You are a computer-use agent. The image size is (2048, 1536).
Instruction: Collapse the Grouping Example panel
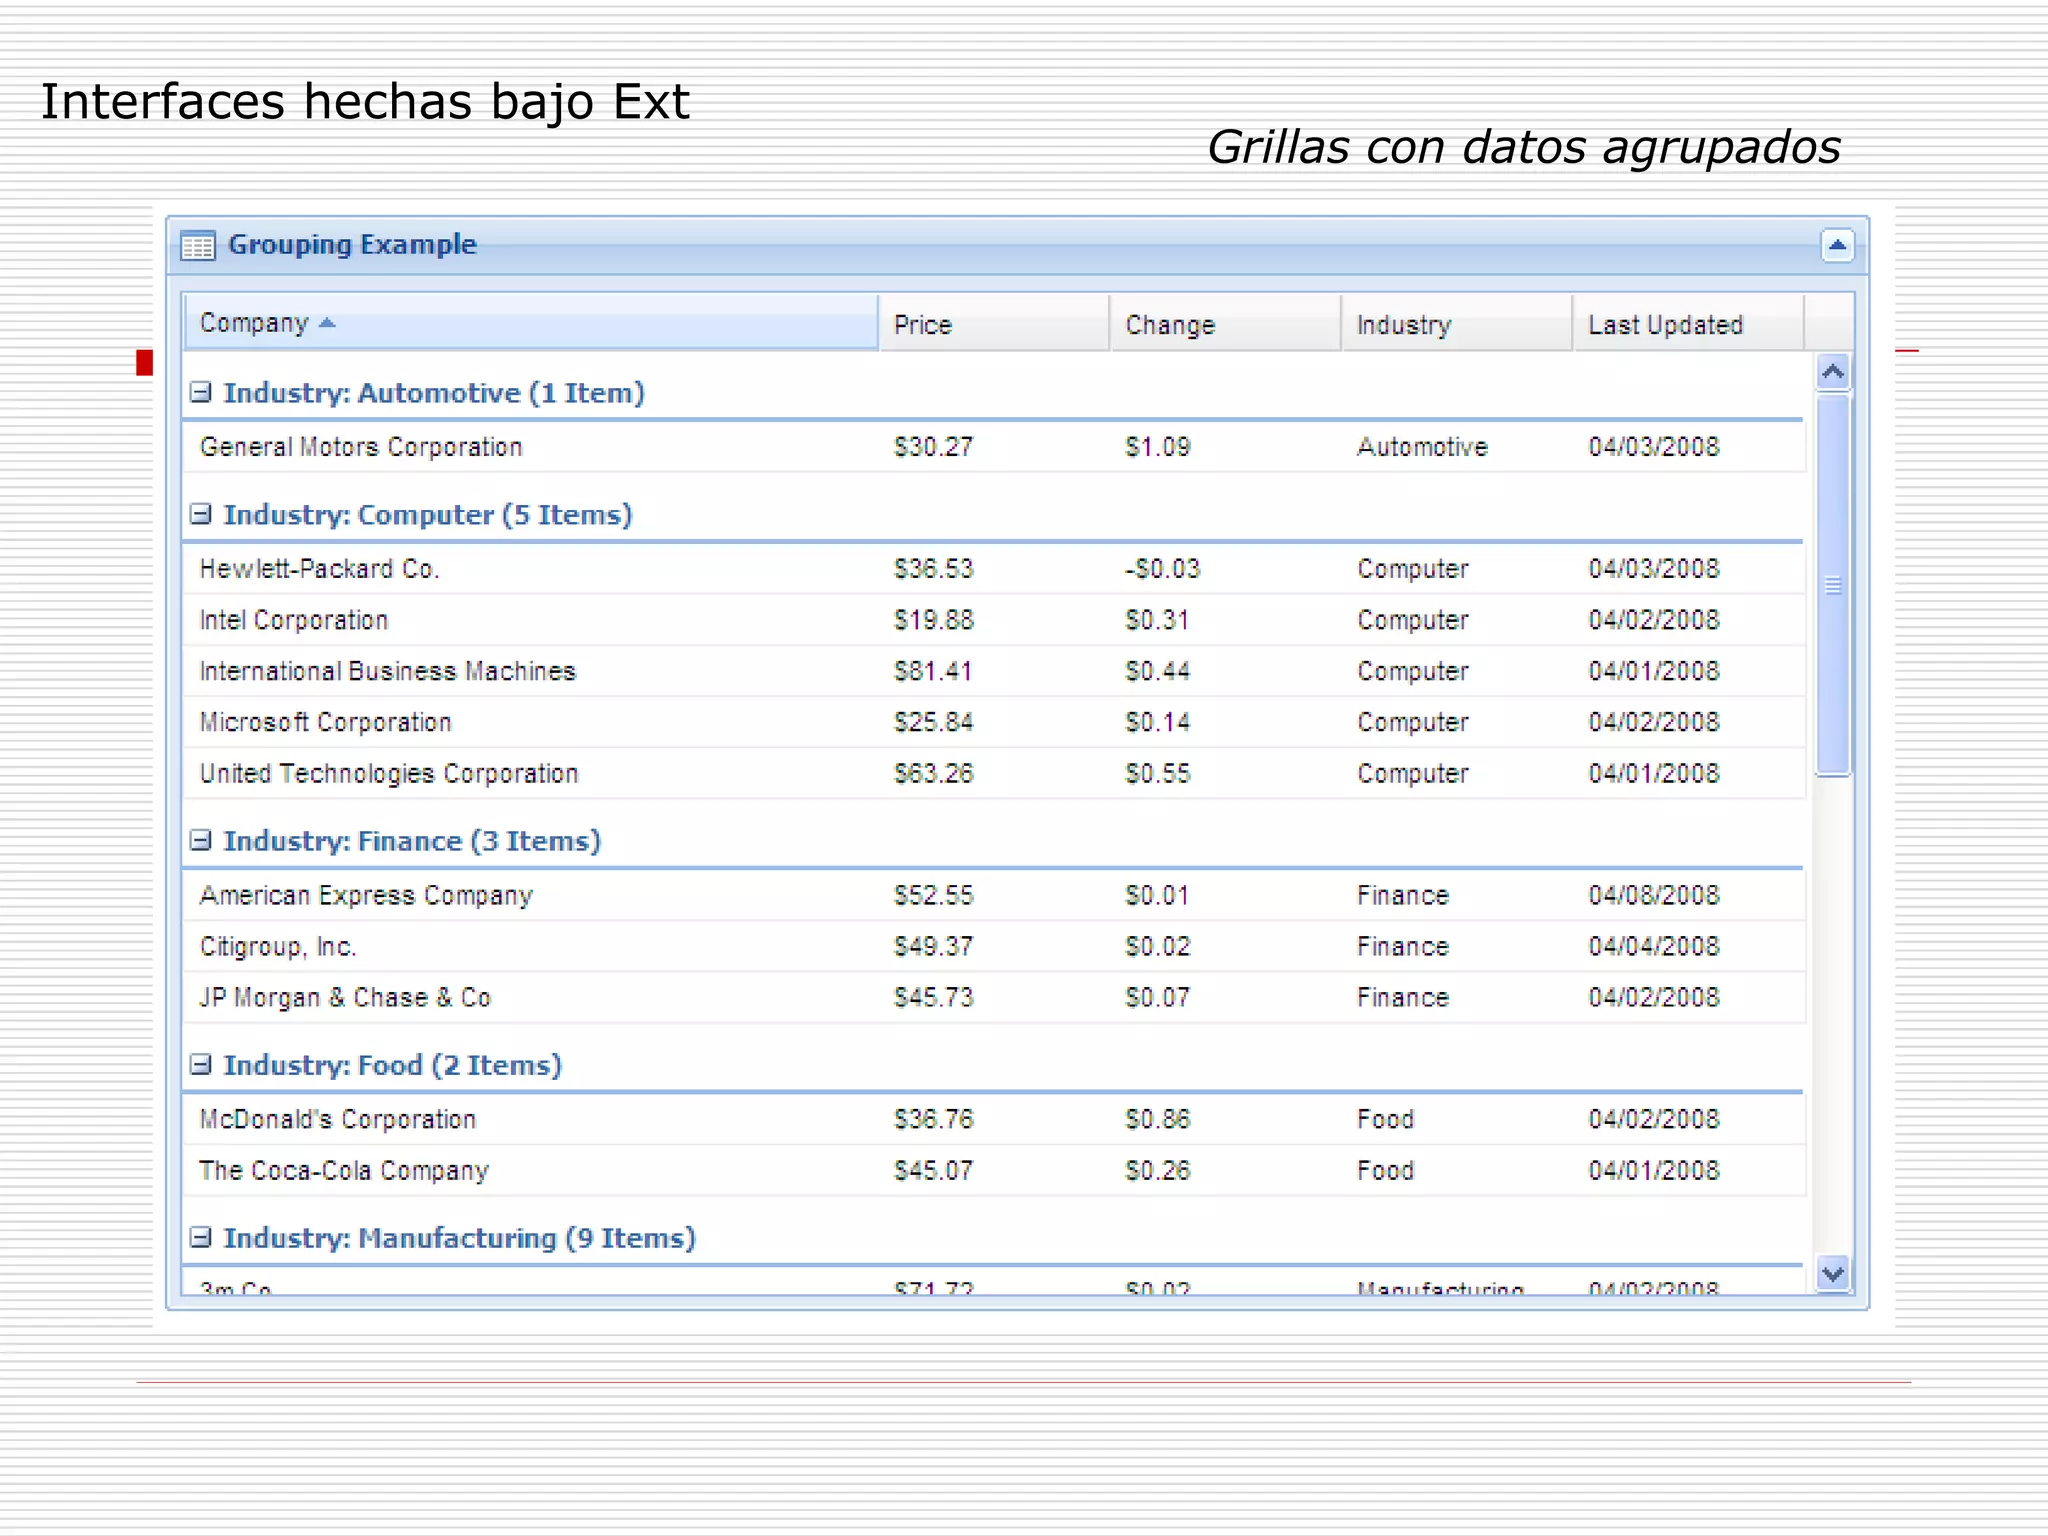point(1837,245)
